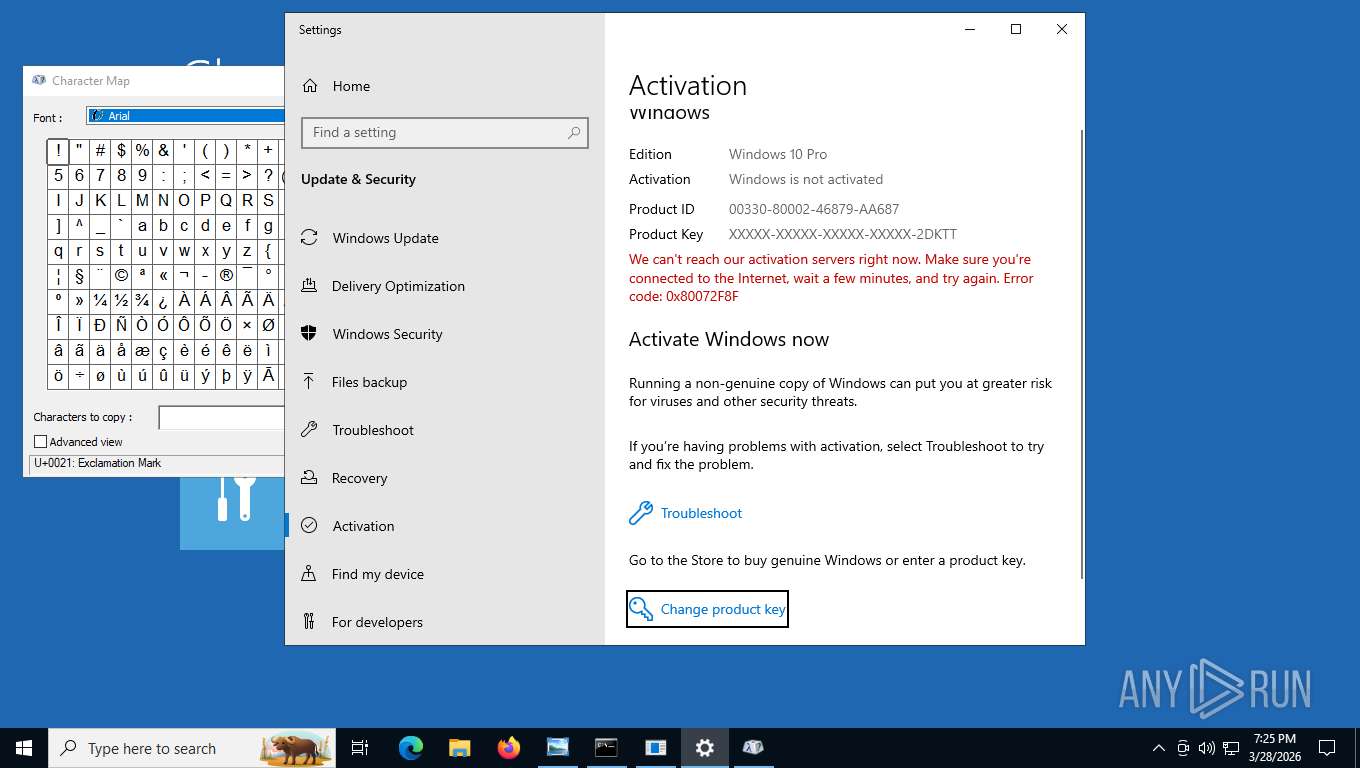Click the Activation page vertical scrollbar
Image resolution: width=1360 pixels, height=768 pixels.
1080,355
